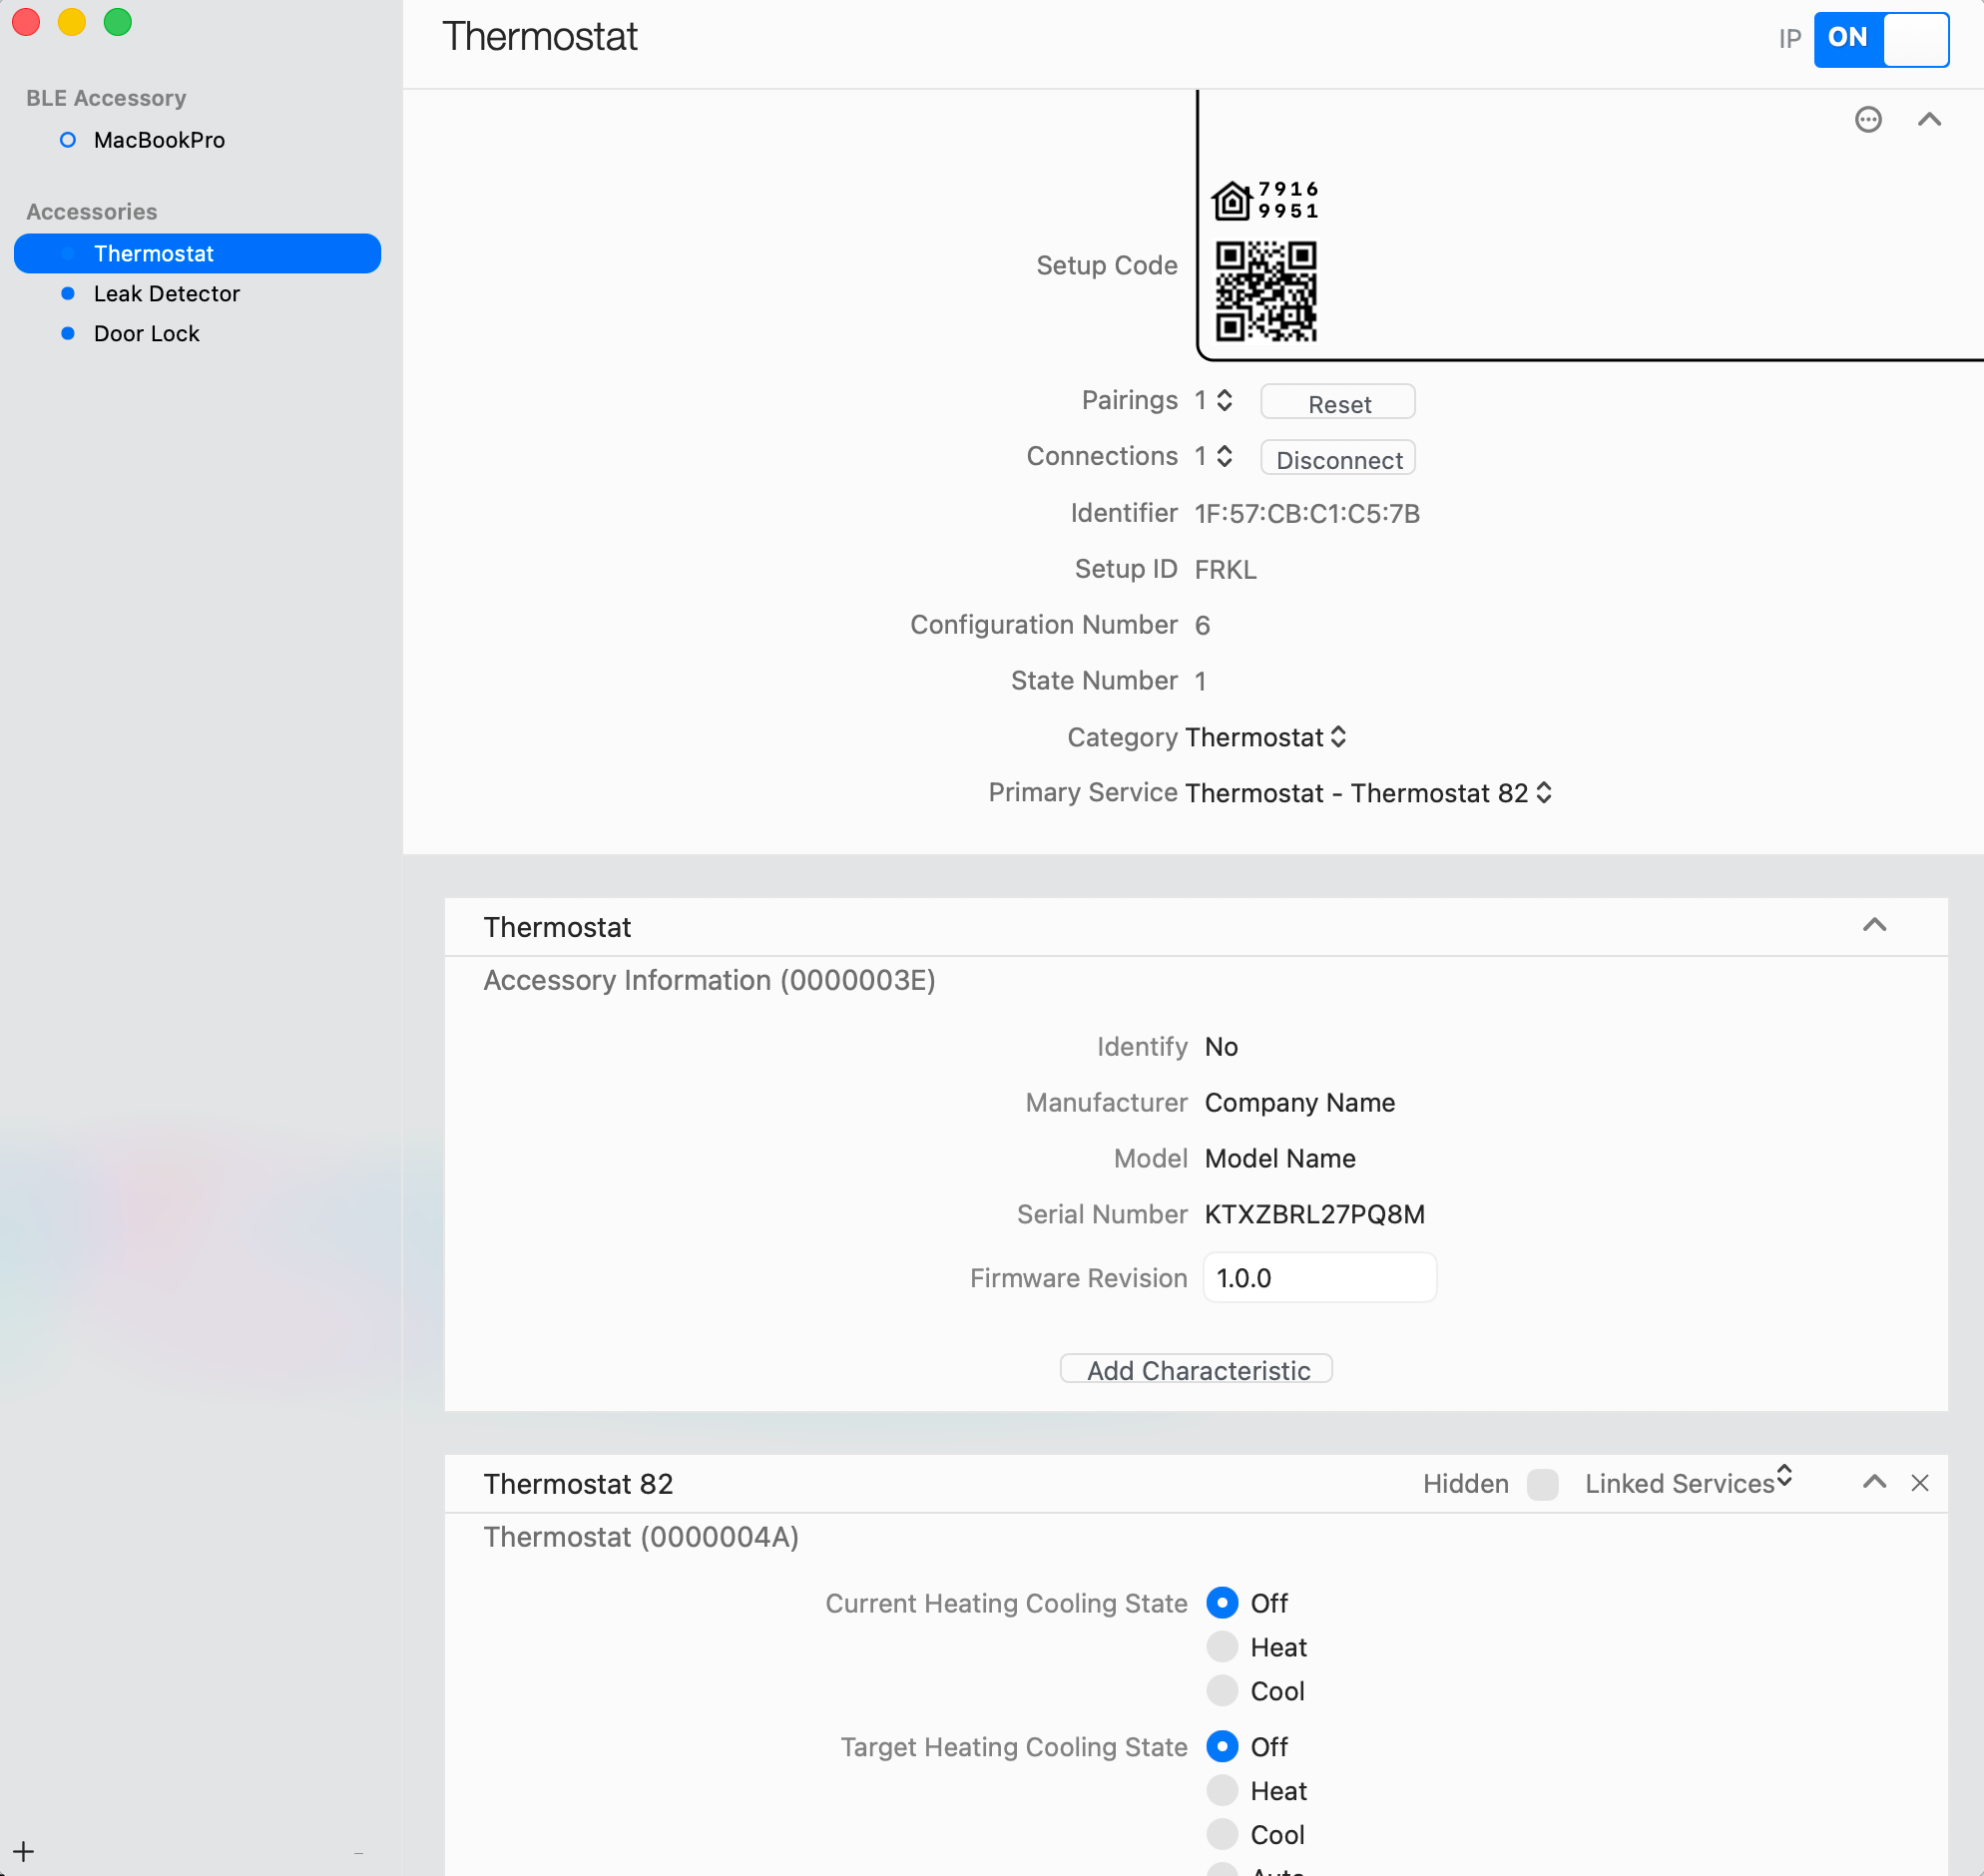The image size is (1984, 1876).
Task: Select Door Lock accessory
Action: click(x=146, y=334)
